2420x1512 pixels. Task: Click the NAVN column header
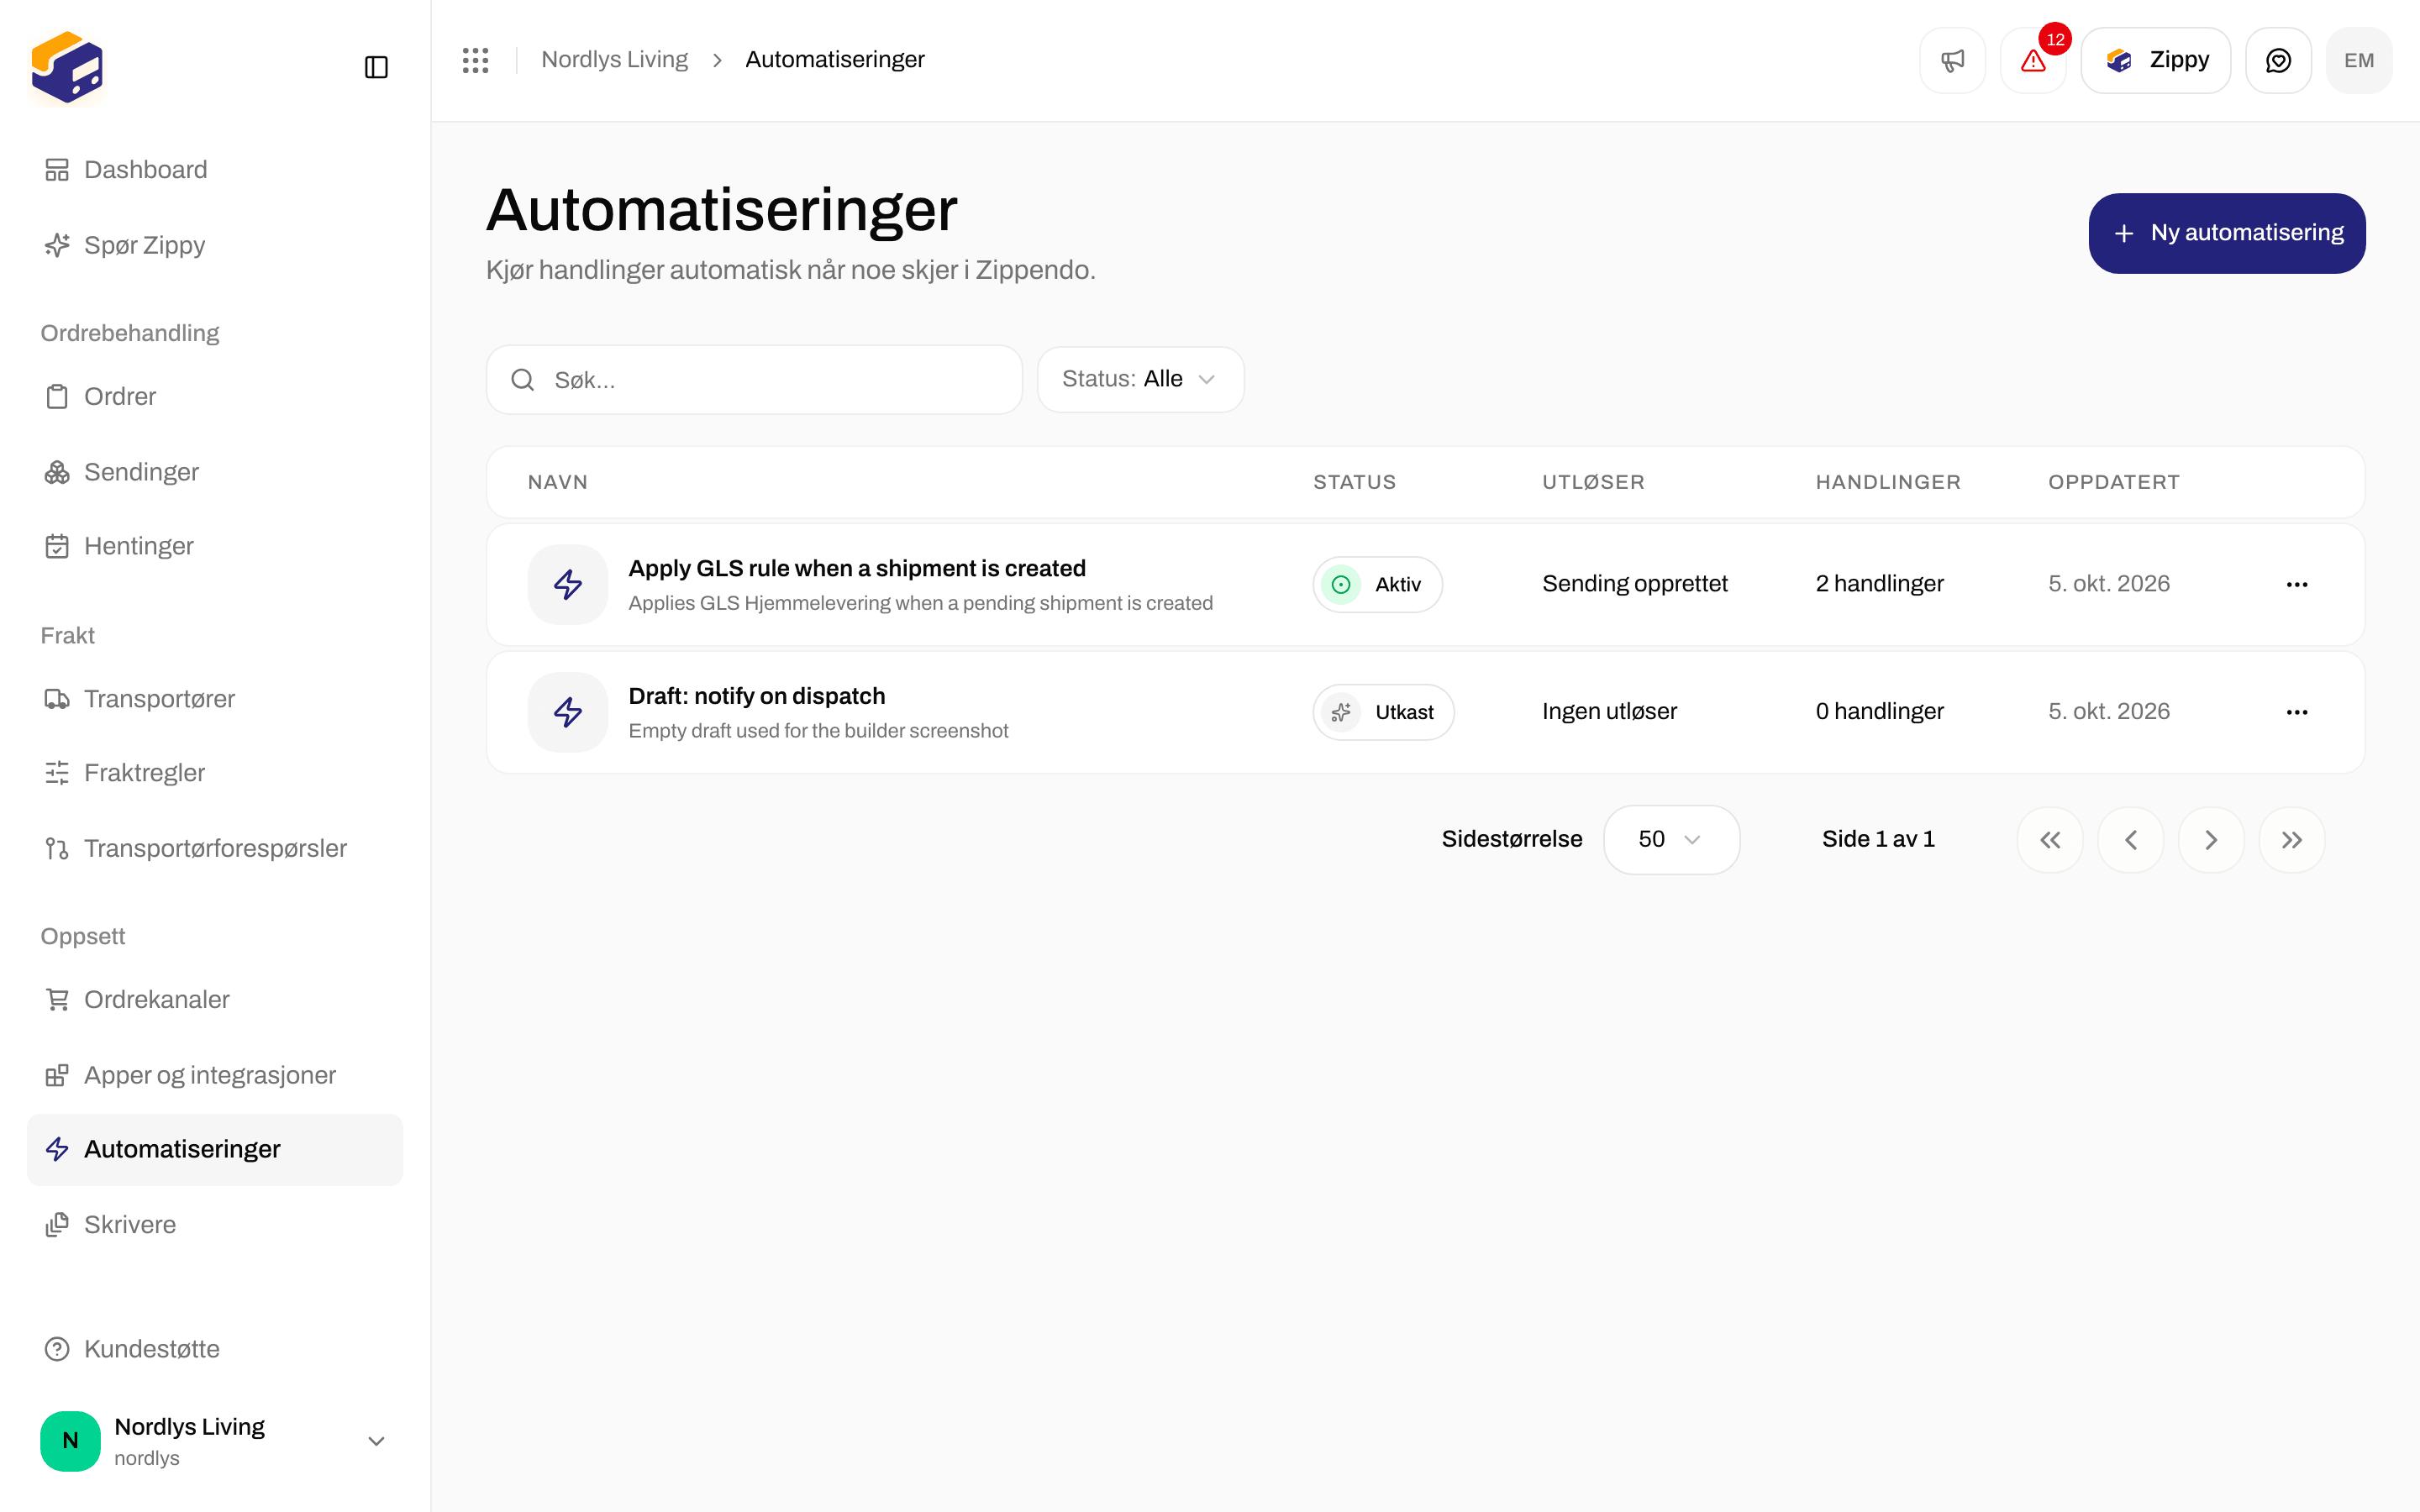coord(557,482)
